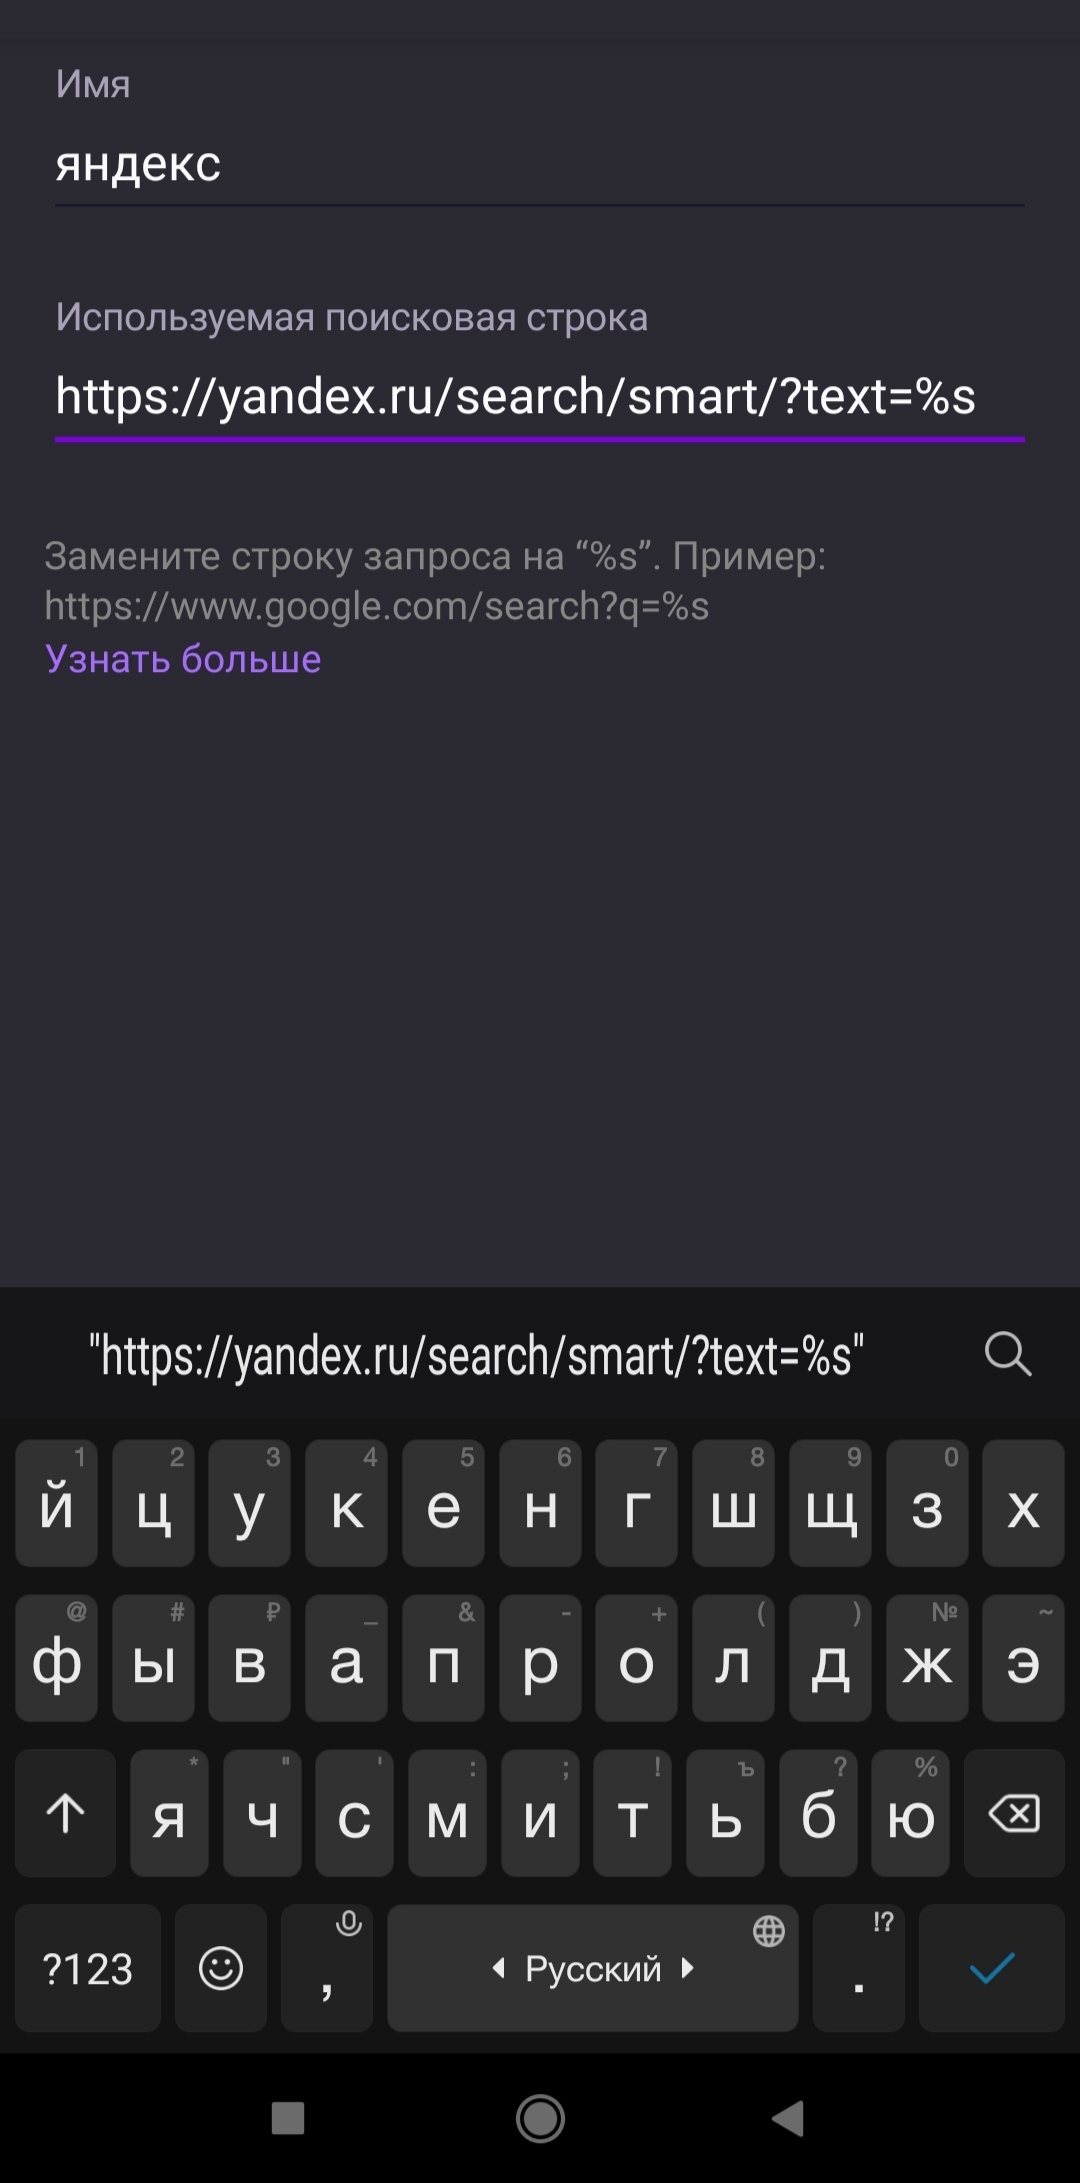The image size is (1080, 2183).
Task: Switch language with right arrow on Русский spacebar
Action: coord(687,1968)
